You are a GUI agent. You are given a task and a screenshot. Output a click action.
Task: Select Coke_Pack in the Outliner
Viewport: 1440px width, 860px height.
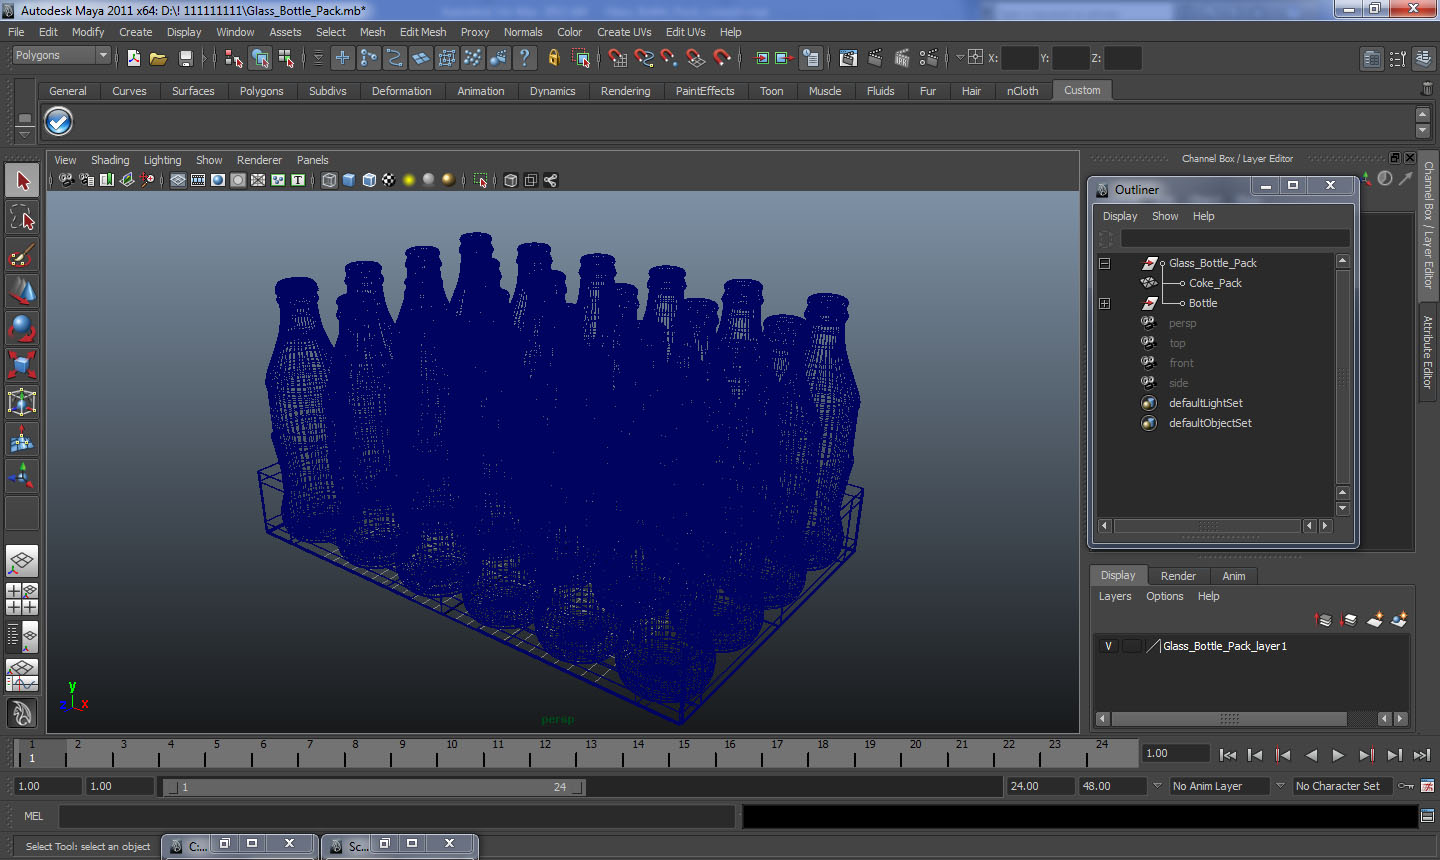tap(1215, 283)
